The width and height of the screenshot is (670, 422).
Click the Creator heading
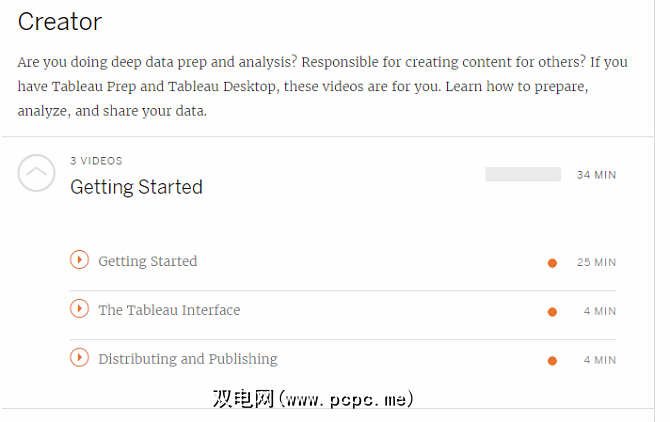[x=60, y=21]
